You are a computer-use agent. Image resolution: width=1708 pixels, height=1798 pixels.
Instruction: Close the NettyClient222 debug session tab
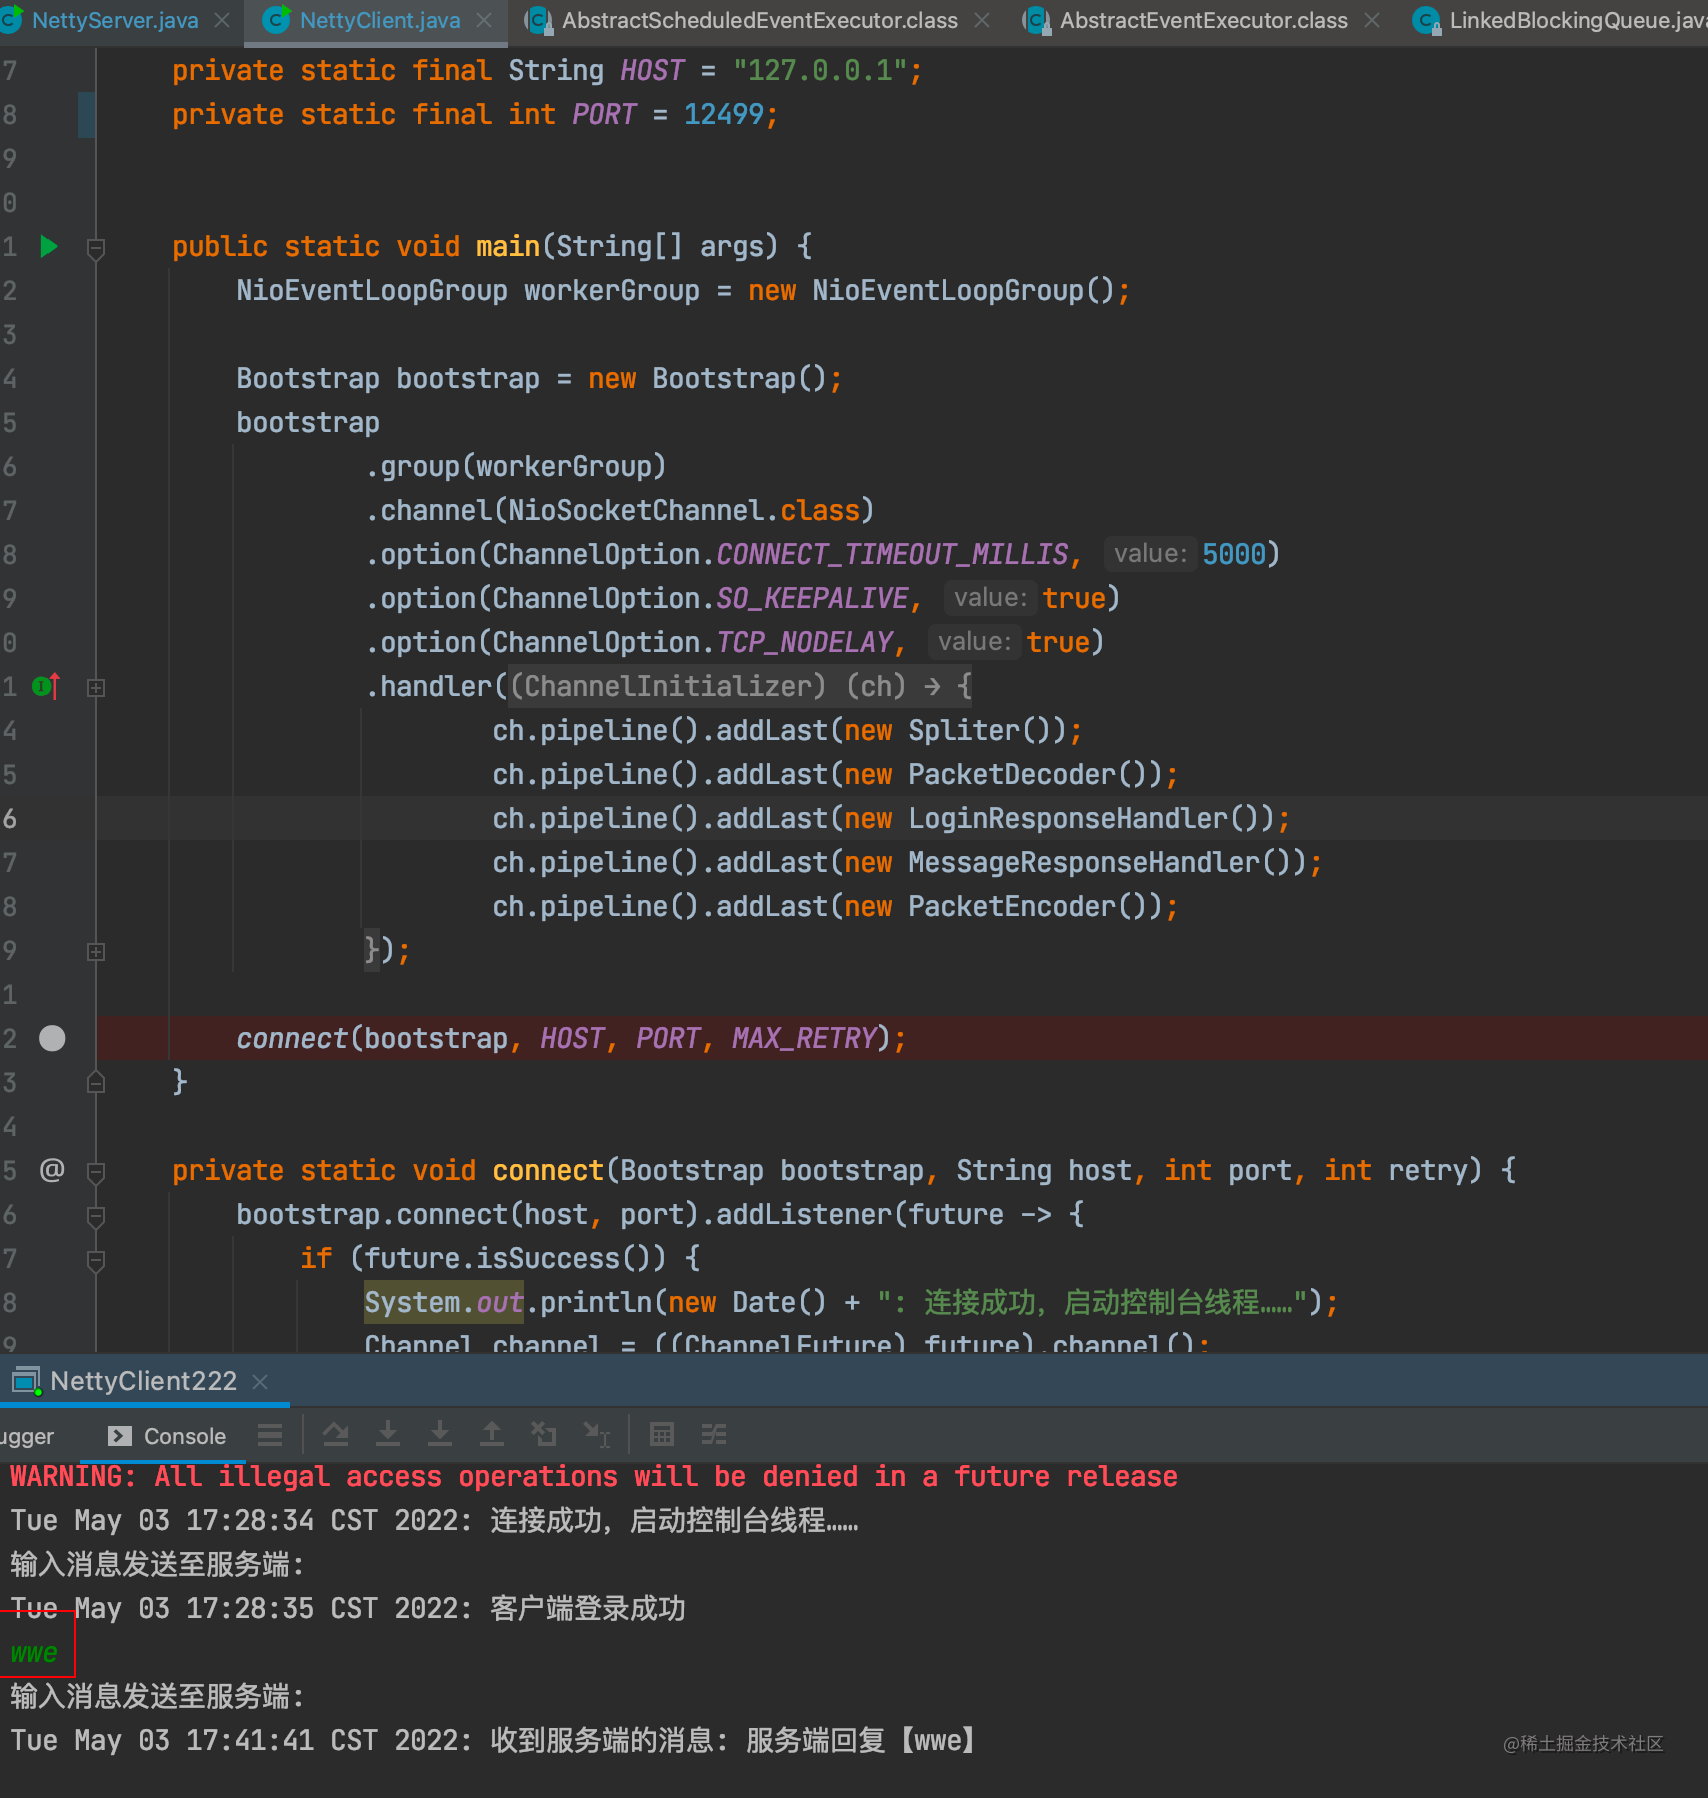260,1381
